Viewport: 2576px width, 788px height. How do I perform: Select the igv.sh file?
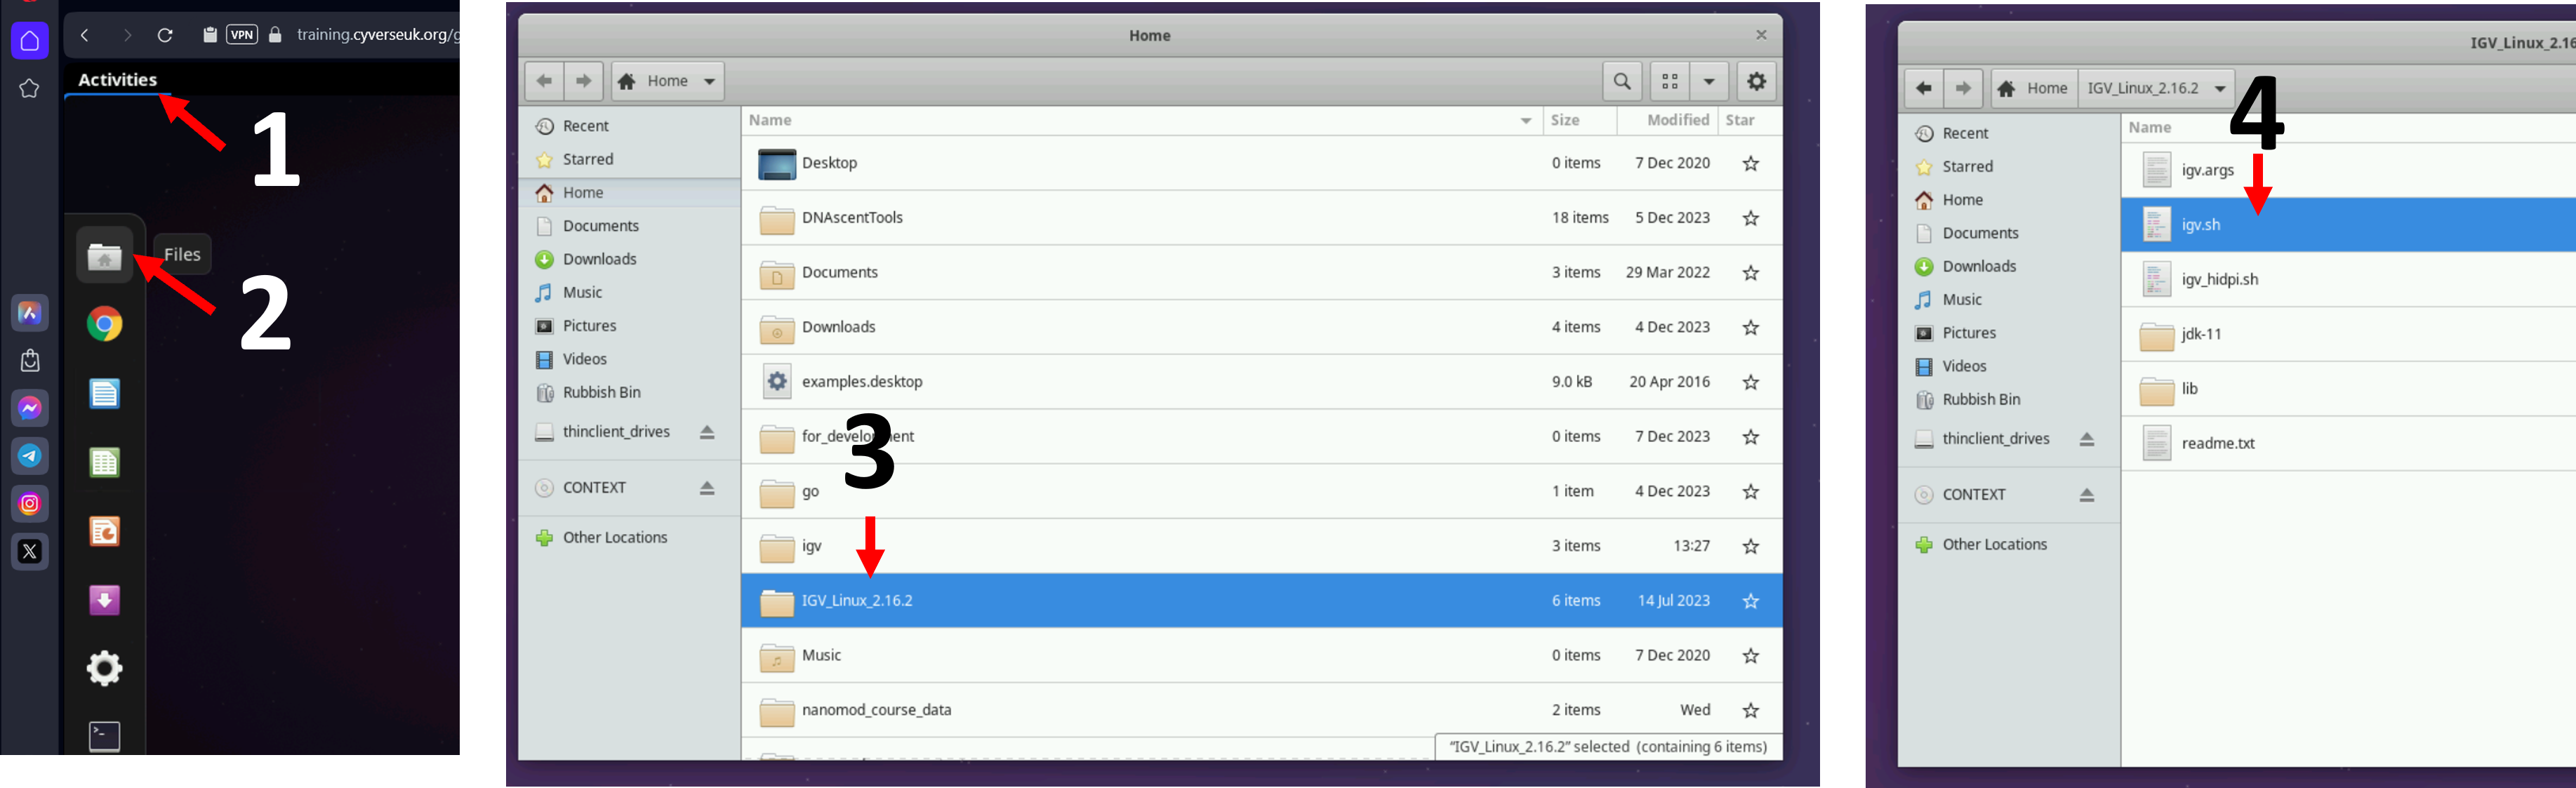2200,225
